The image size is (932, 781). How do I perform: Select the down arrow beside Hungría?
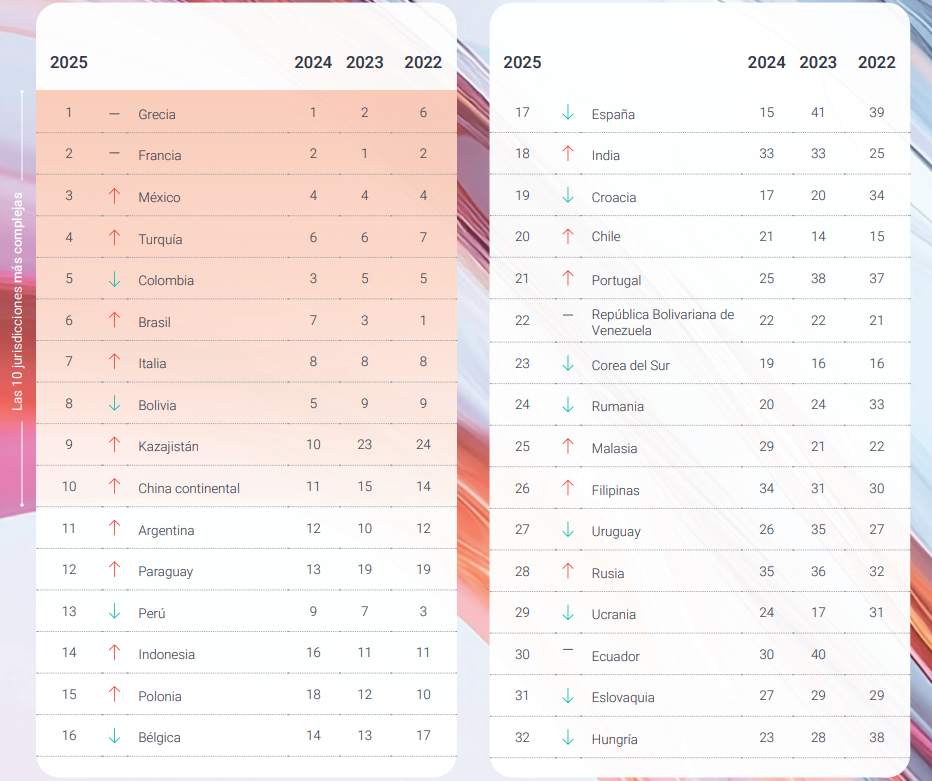point(568,738)
